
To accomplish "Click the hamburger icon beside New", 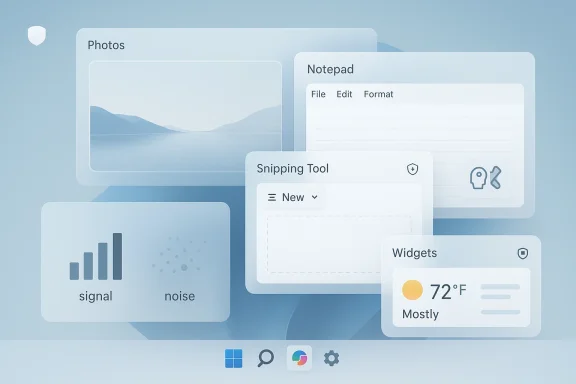I will [x=272, y=198].
